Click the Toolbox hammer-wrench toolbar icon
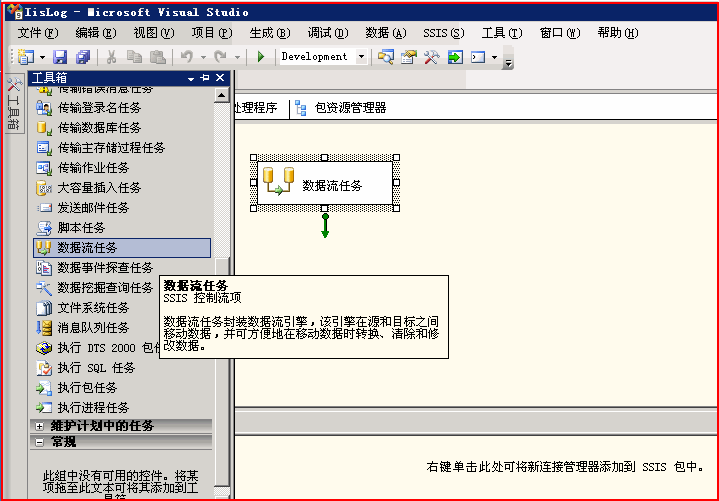The height and width of the screenshot is (501, 719). (431, 57)
